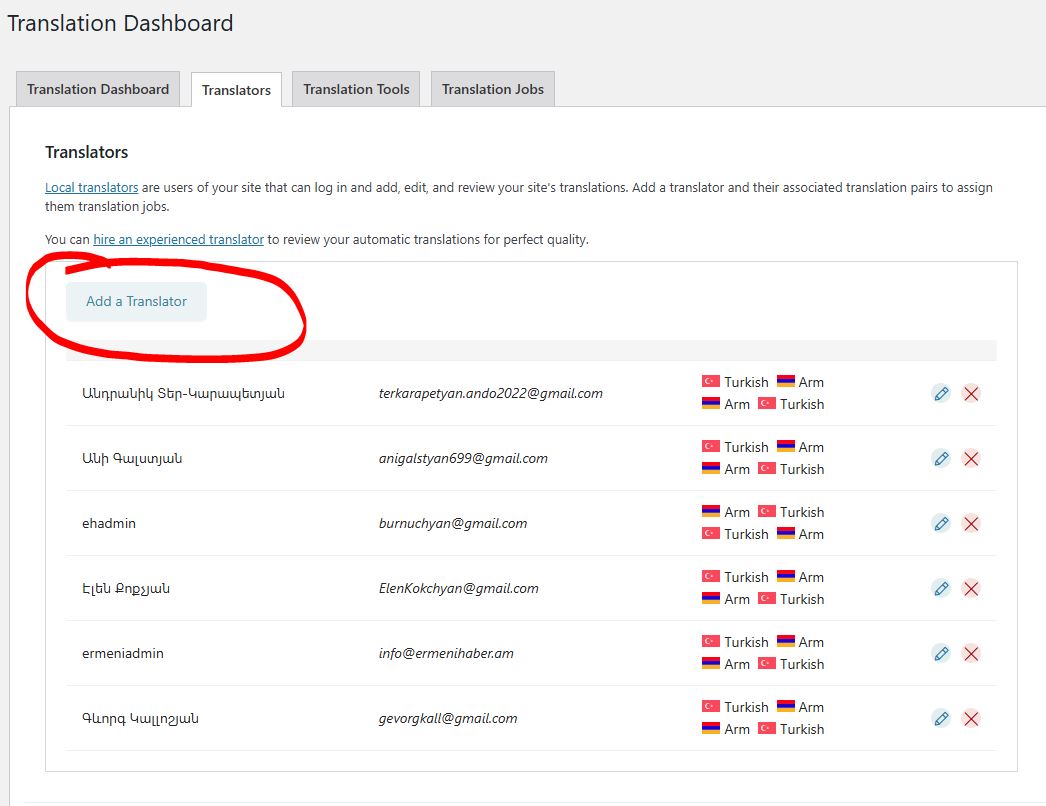This screenshot has height=806, width=1046.
Task: Edit translator with email terkarapetyan.ando2022@gmail.com
Action: (940, 393)
